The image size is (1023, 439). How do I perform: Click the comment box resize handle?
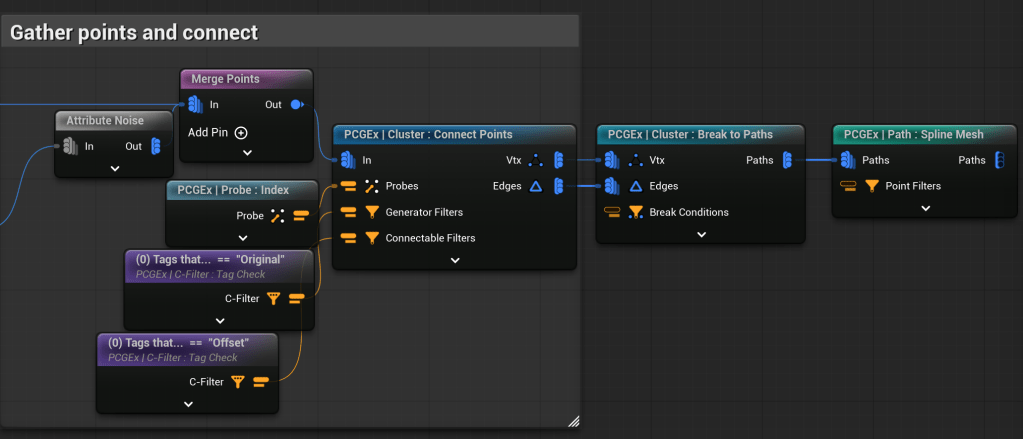pos(573,421)
